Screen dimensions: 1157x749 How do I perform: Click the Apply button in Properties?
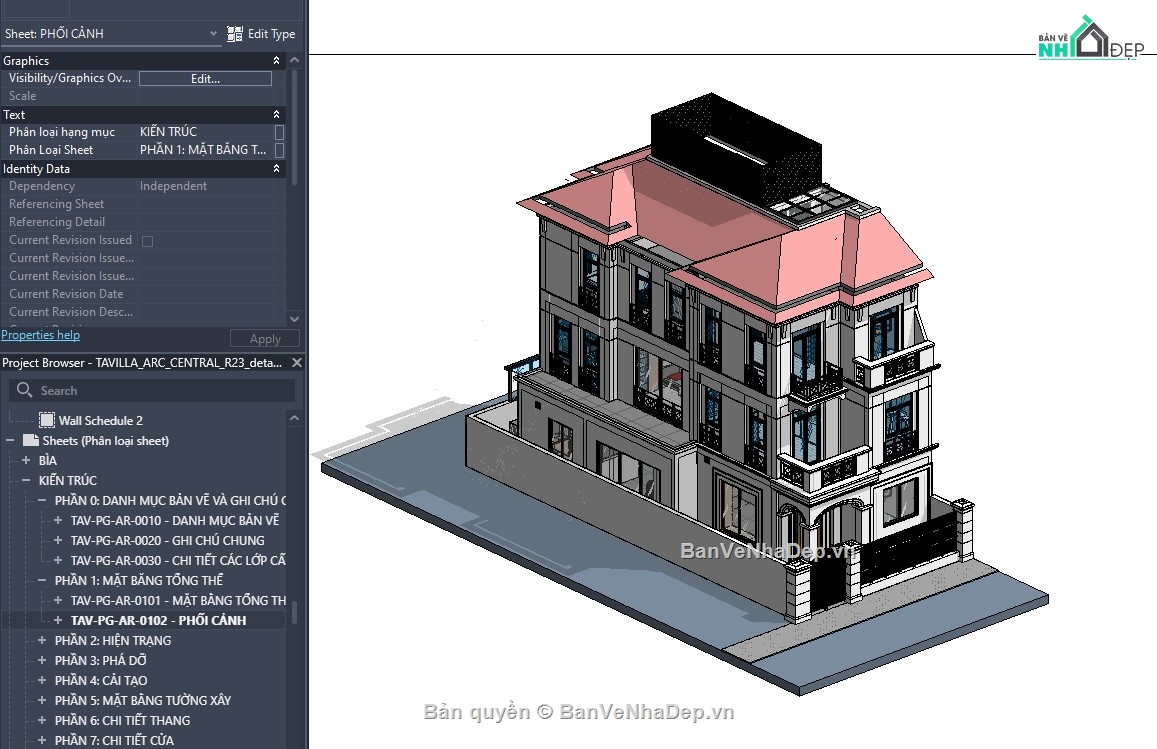point(265,339)
